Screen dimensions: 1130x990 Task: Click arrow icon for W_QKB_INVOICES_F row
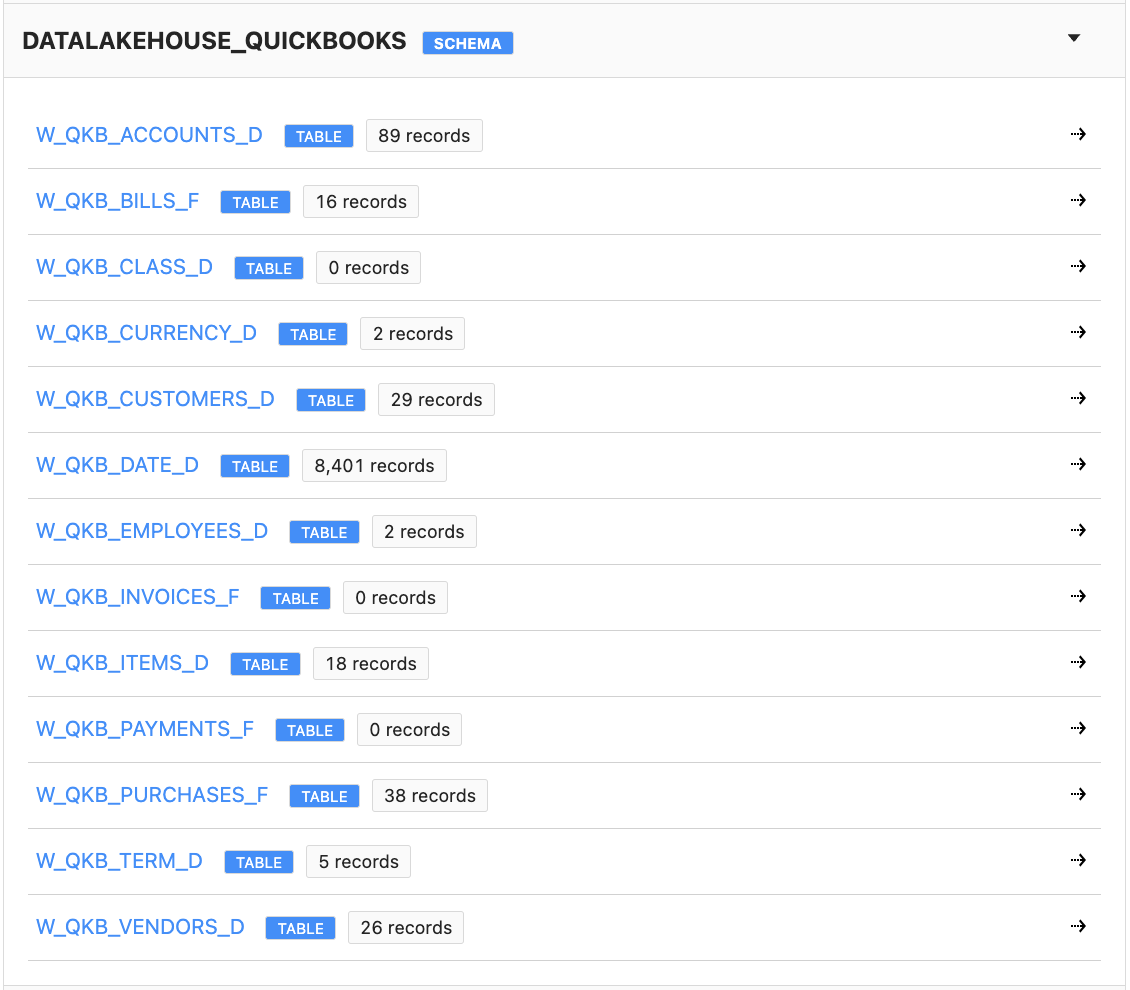pos(1077,597)
